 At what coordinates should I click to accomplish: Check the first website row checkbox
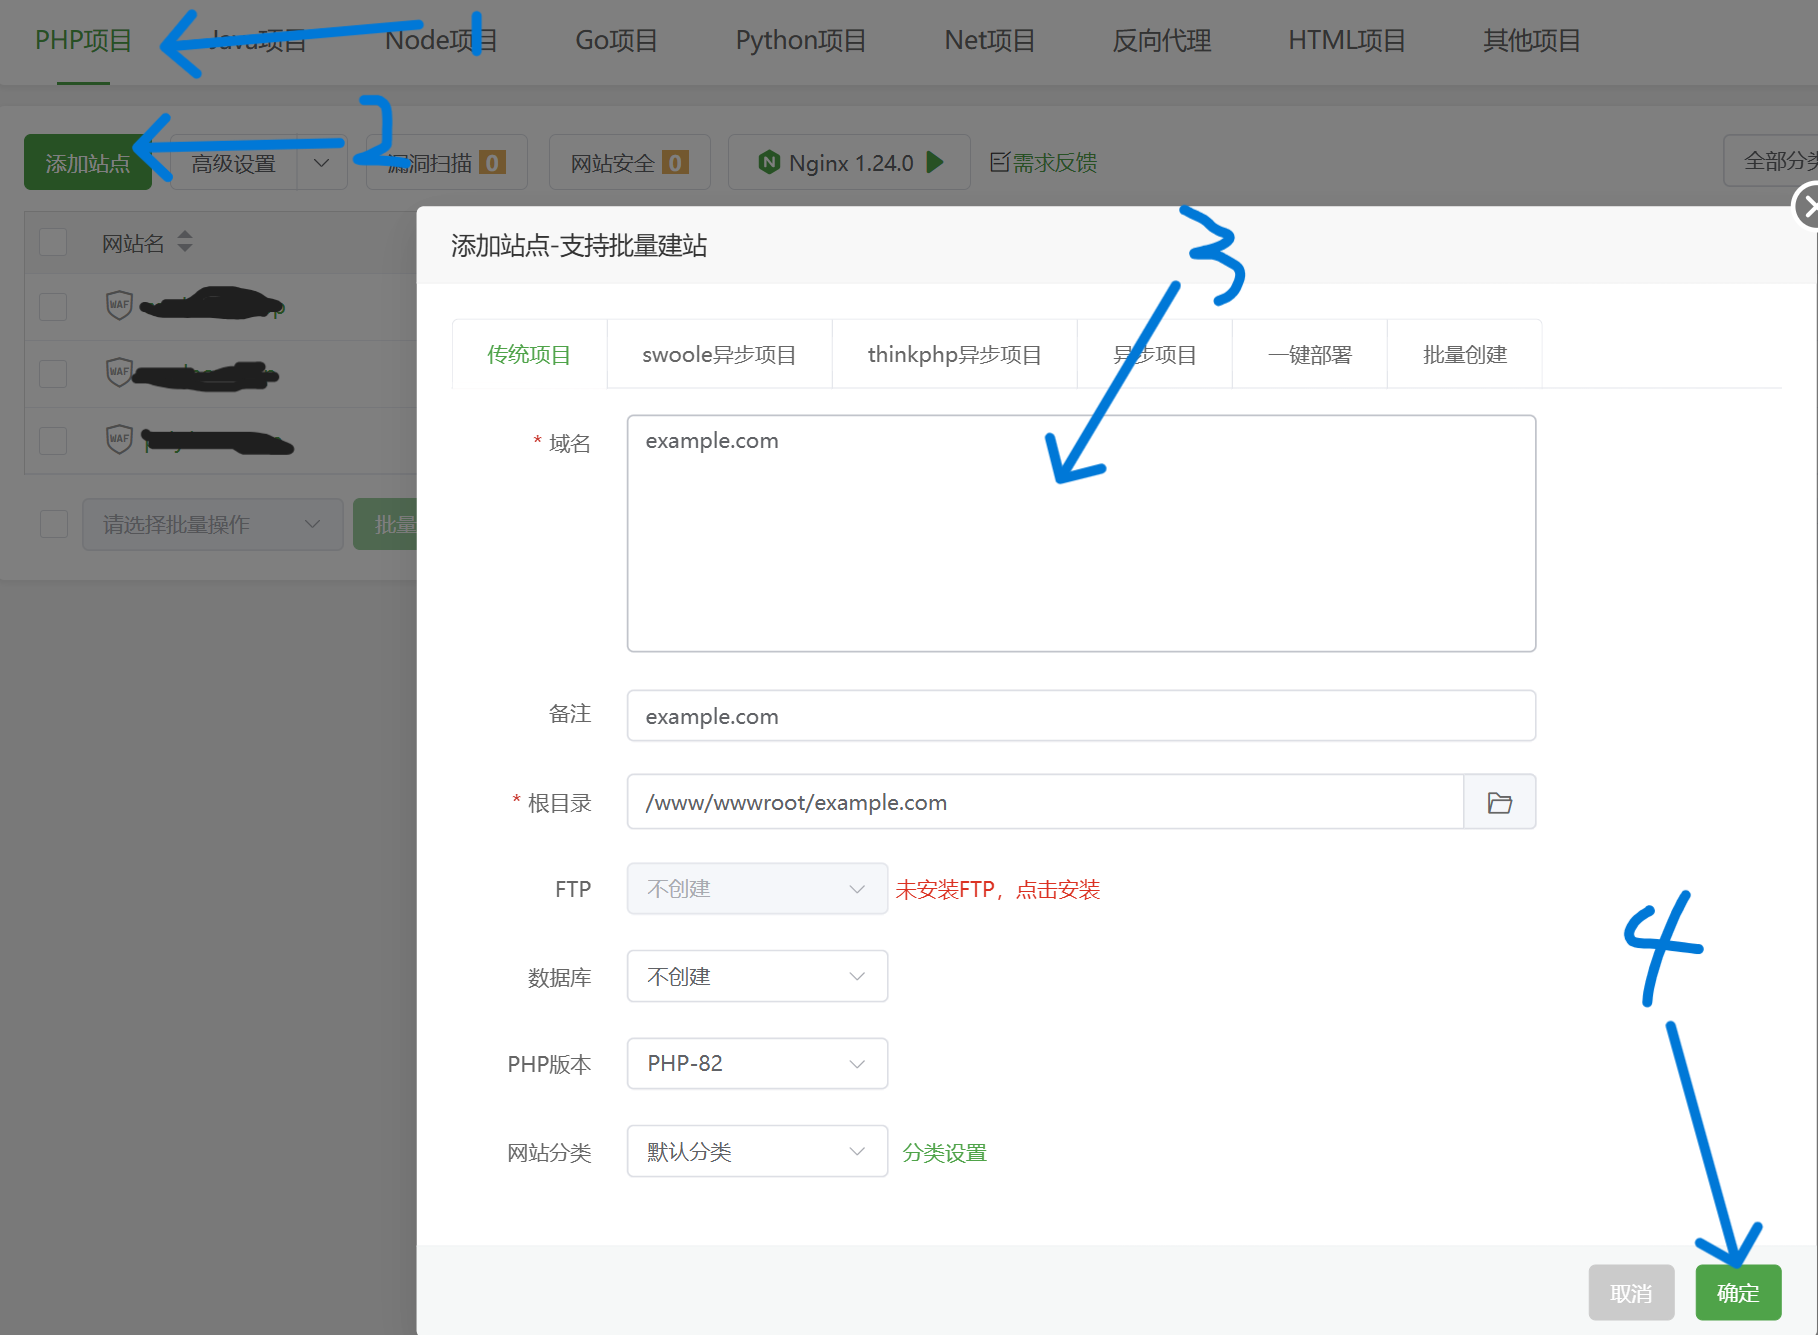tap(53, 306)
